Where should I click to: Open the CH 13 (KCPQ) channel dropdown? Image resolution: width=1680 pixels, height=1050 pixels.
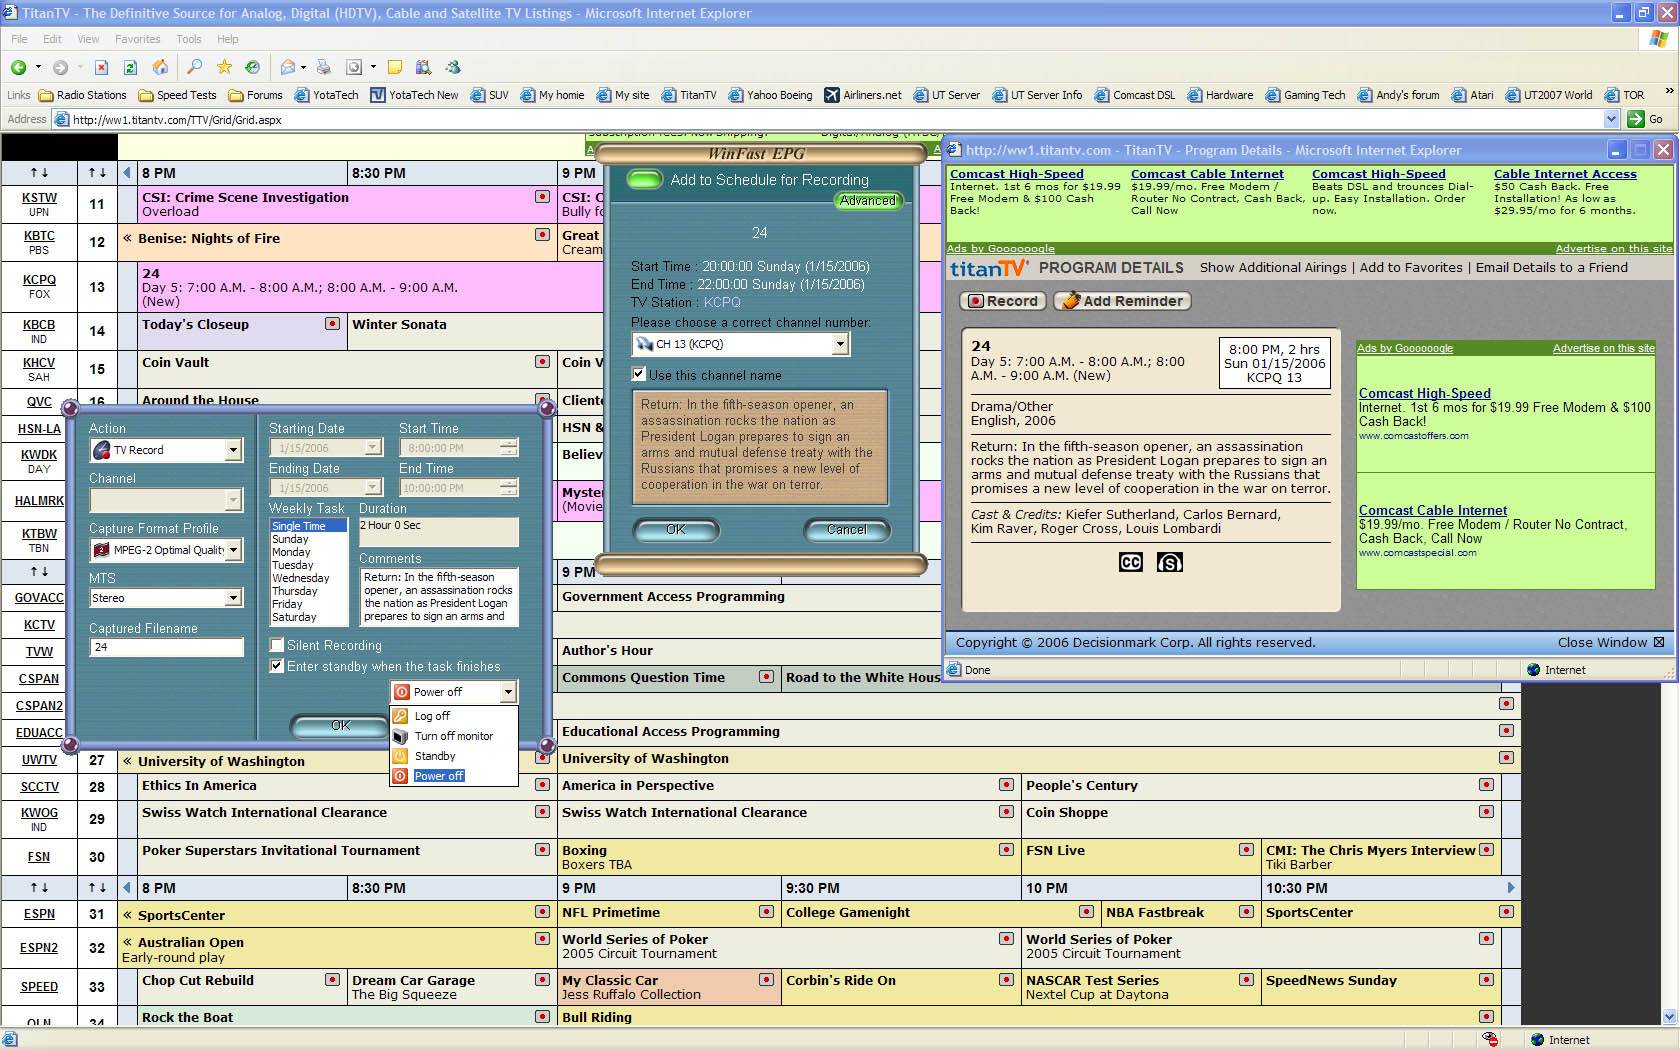[840, 344]
